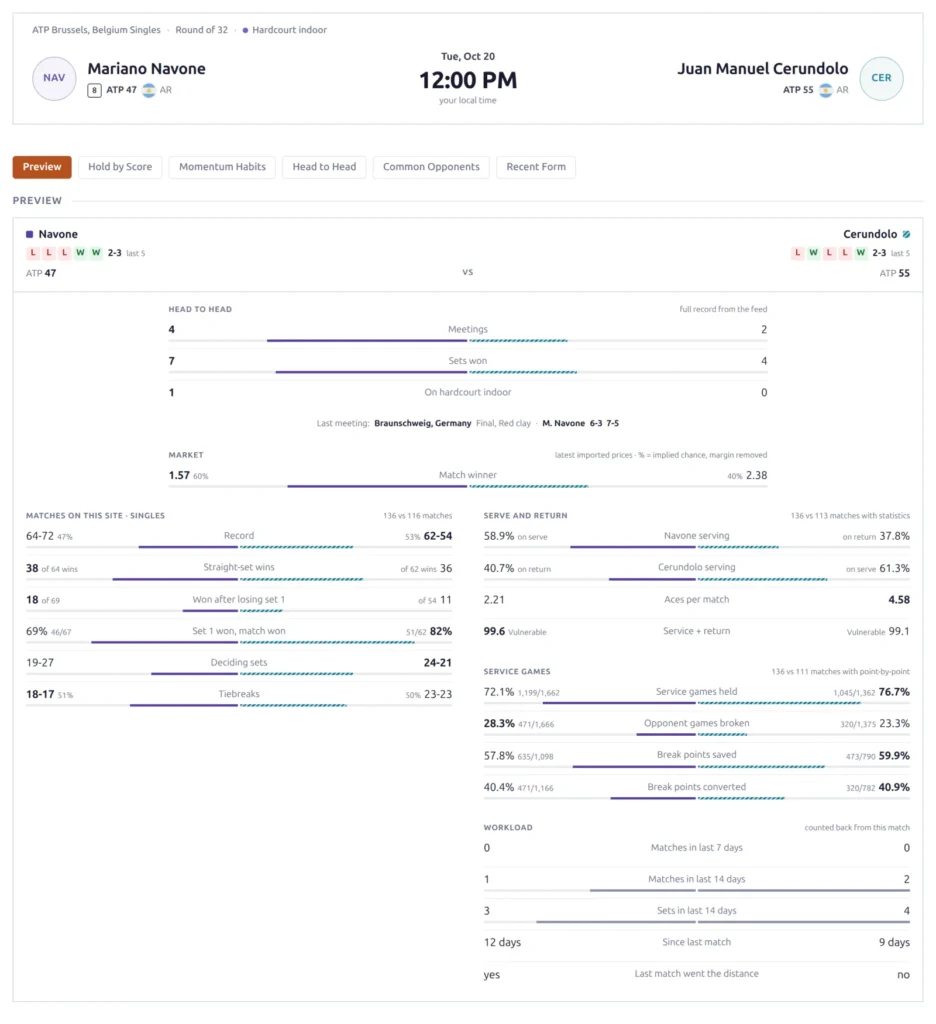Open the Head to Head tab

[x=324, y=167]
